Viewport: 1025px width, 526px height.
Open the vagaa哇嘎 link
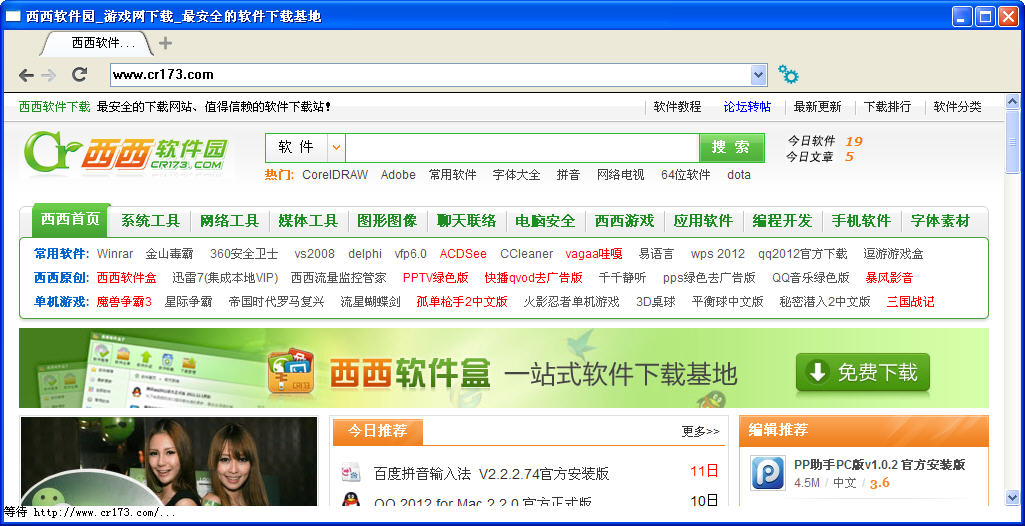594,254
